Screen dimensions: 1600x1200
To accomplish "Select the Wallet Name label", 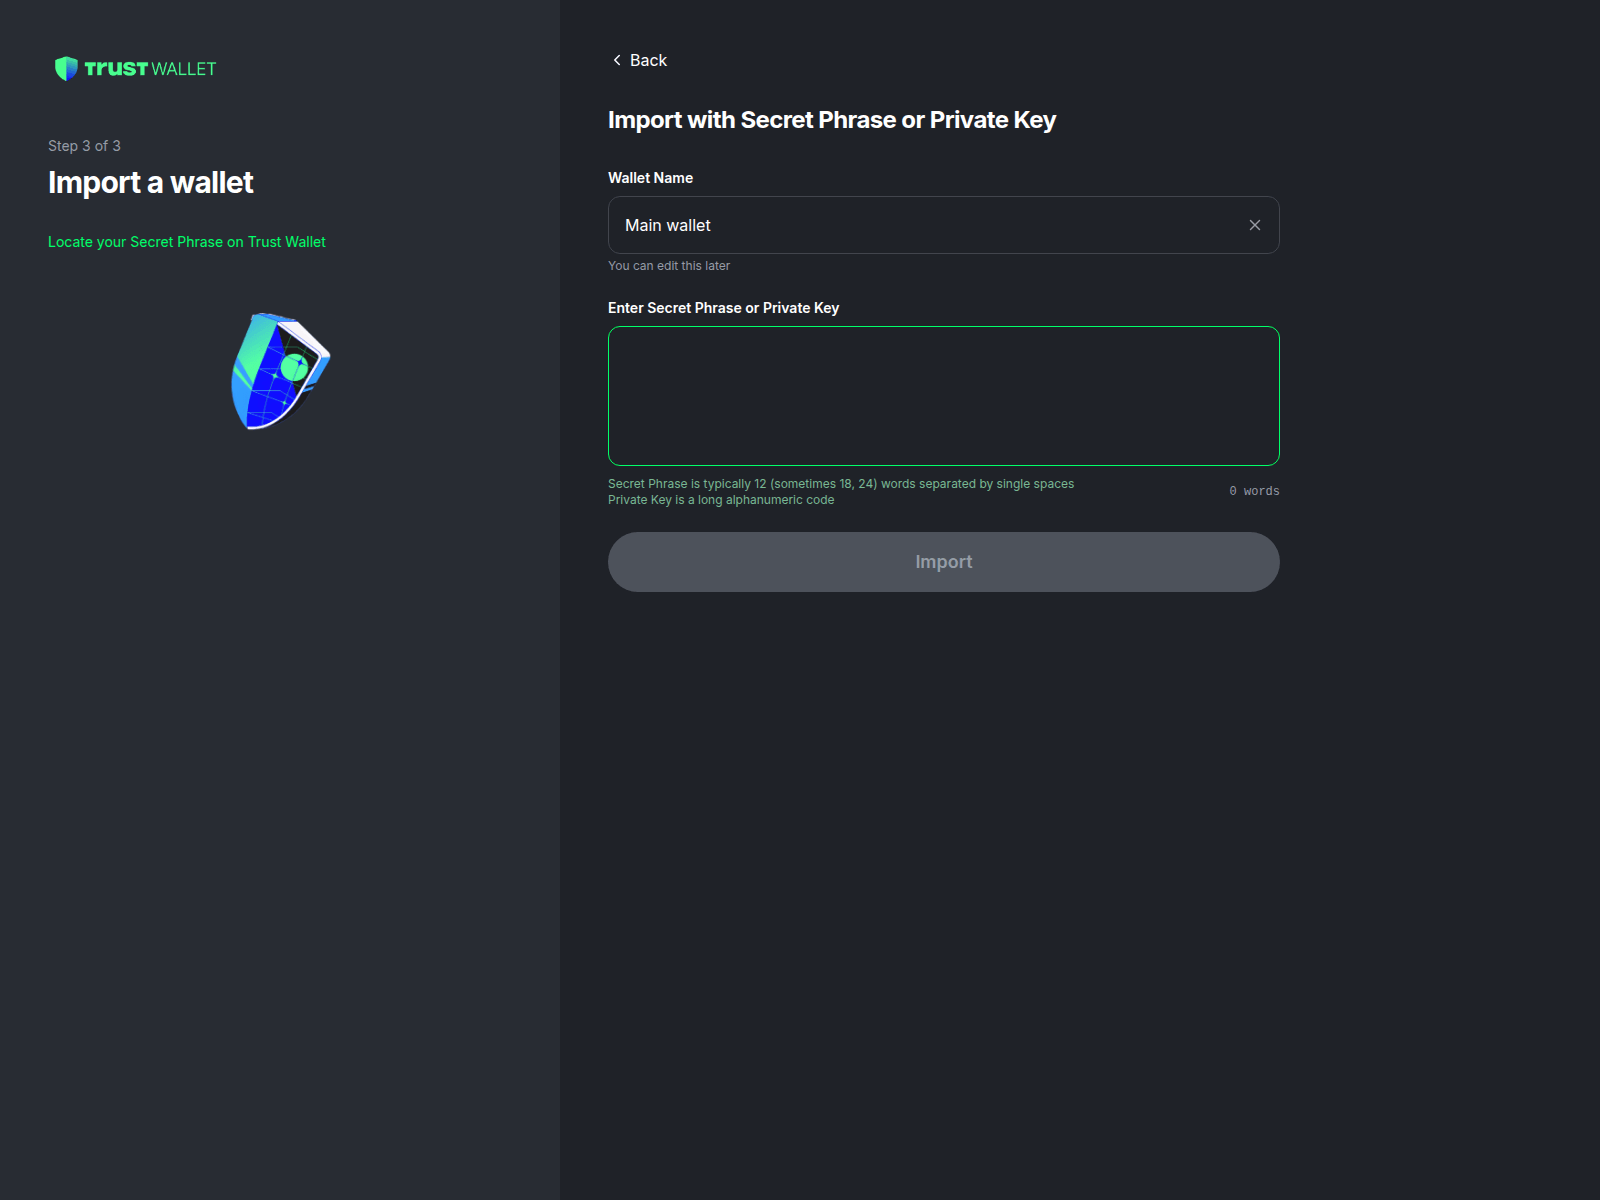I will (650, 177).
